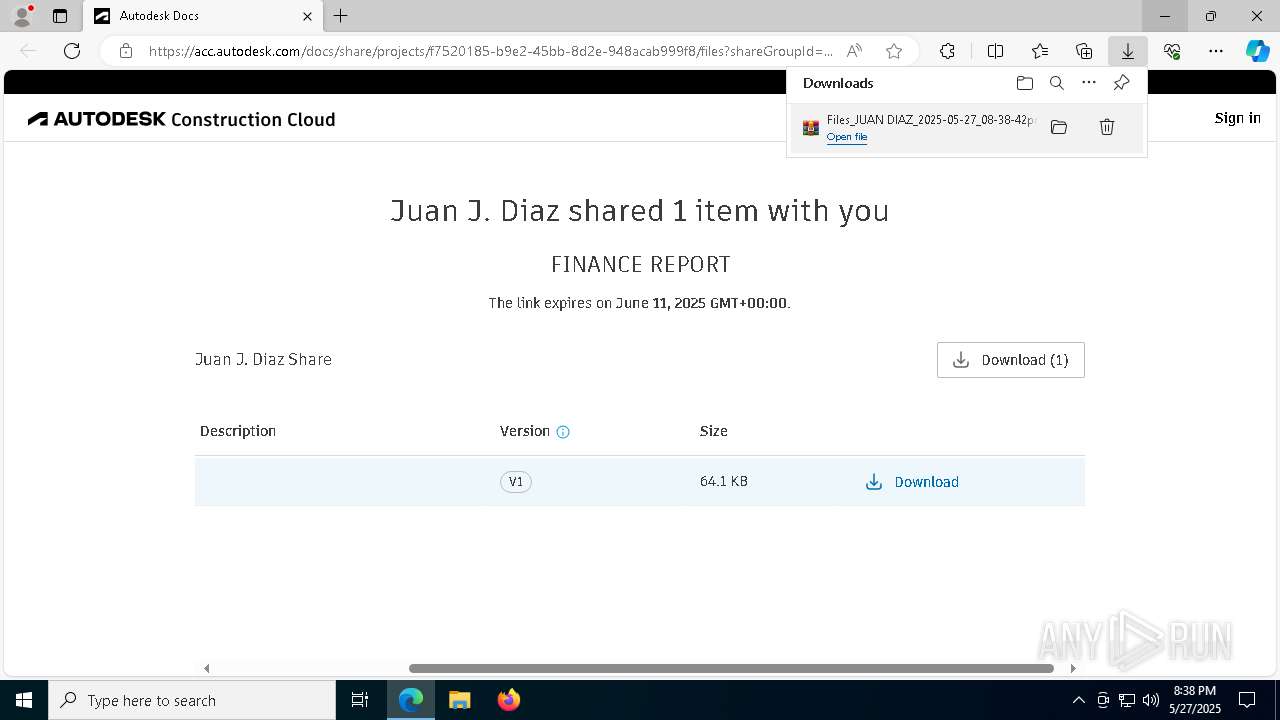1280x720 pixels.
Task: Open more options in Downloads panel
Action: 1089,83
